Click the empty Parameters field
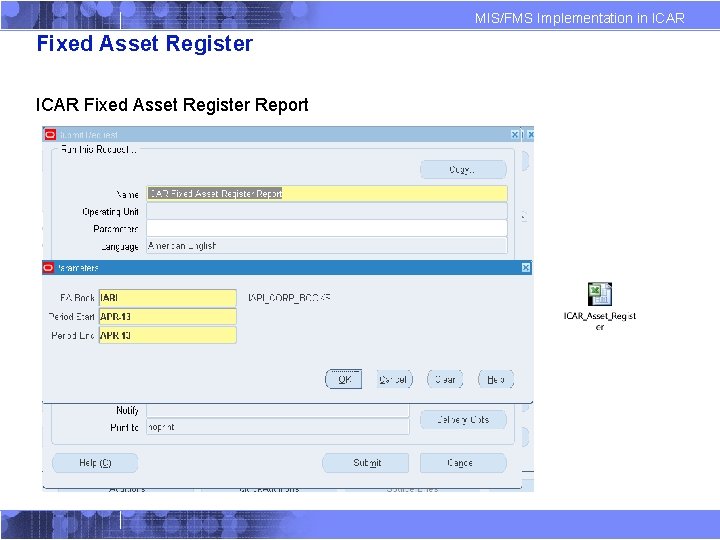This screenshot has width=720, height=540. coord(327,228)
